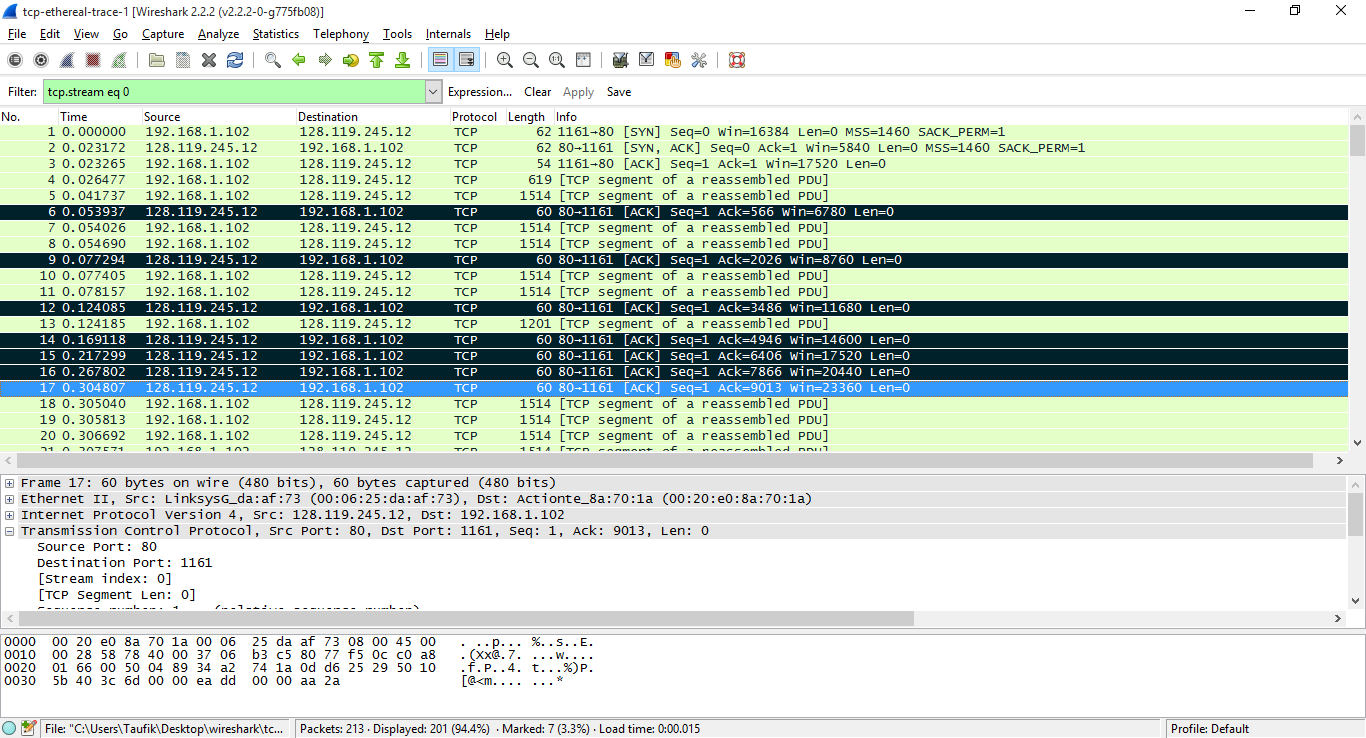The height and width of the screenshot is (738, 1366).
Task: Go forward in packet history
Action: click(x=325, y=60)
